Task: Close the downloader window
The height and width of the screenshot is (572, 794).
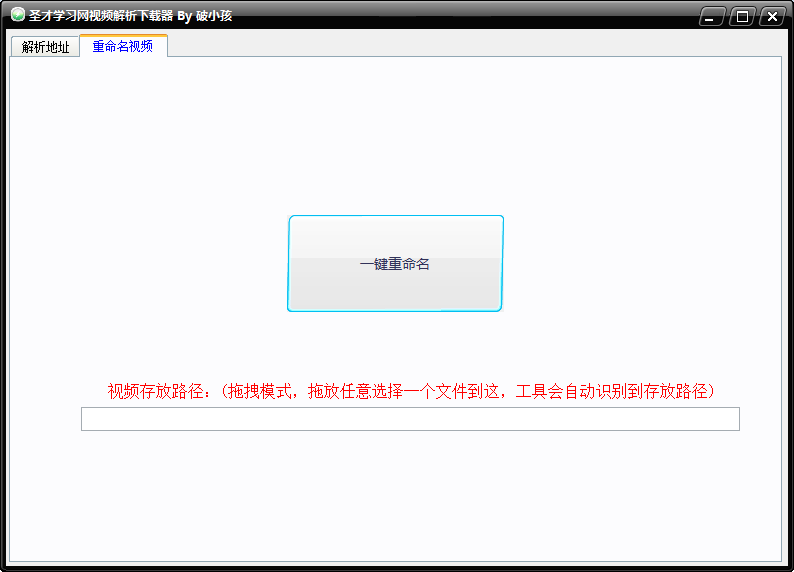Action: click(772, 16)
